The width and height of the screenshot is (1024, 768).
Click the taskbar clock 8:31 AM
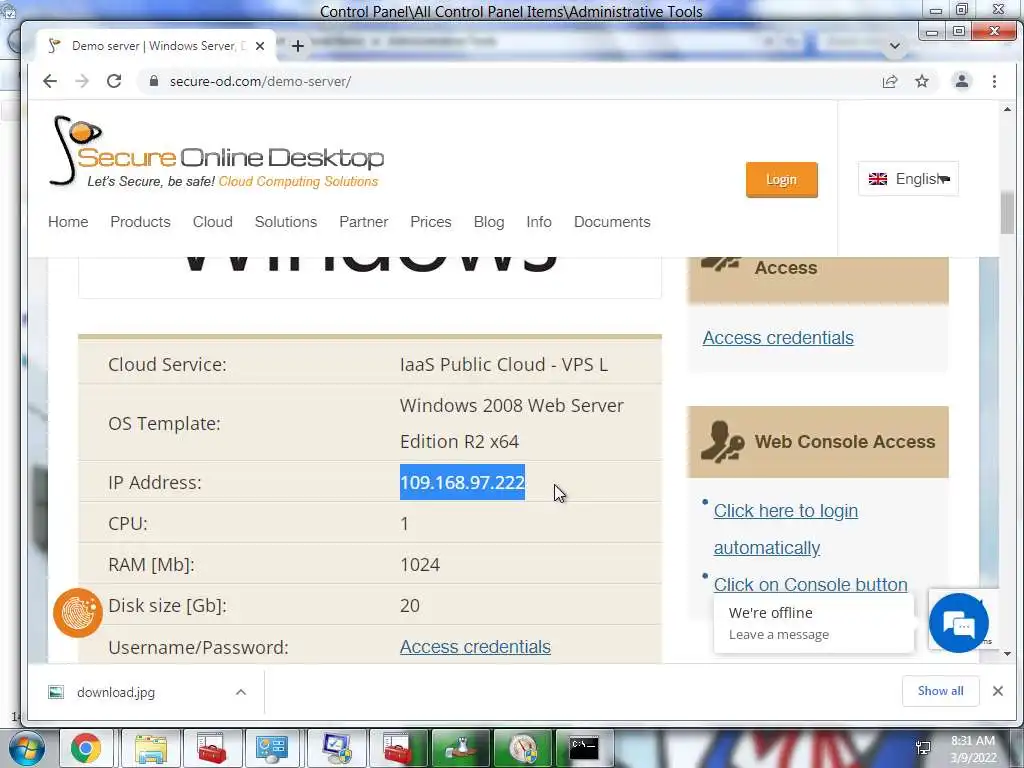(x=972, y=741)
